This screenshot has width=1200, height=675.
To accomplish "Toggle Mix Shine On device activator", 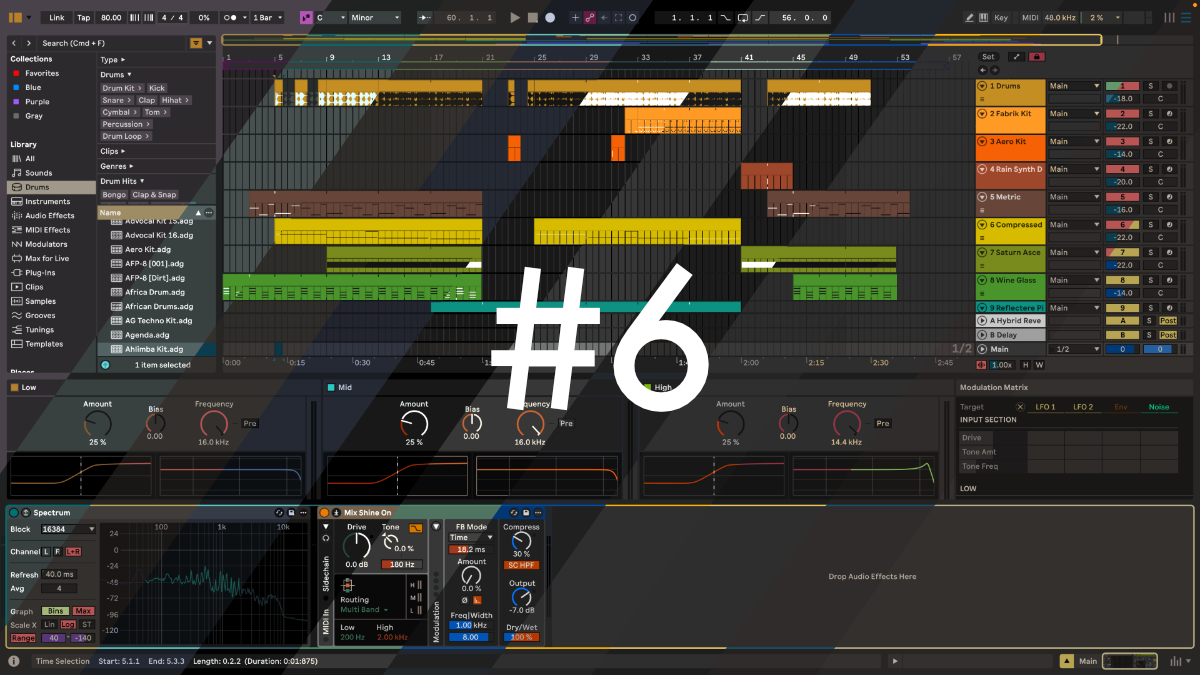I will click(324, 513).
